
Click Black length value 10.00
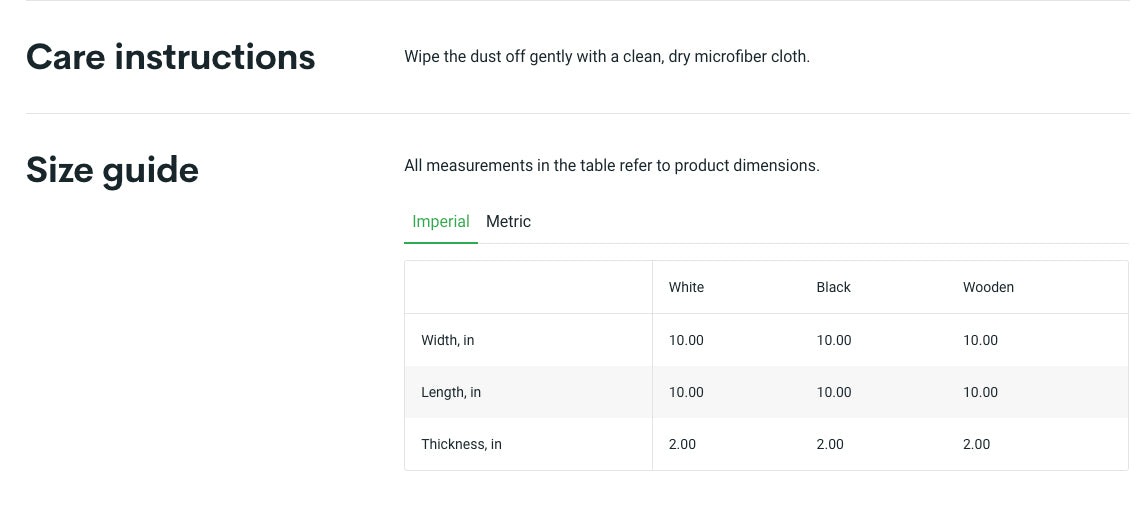tap(833, 392)
